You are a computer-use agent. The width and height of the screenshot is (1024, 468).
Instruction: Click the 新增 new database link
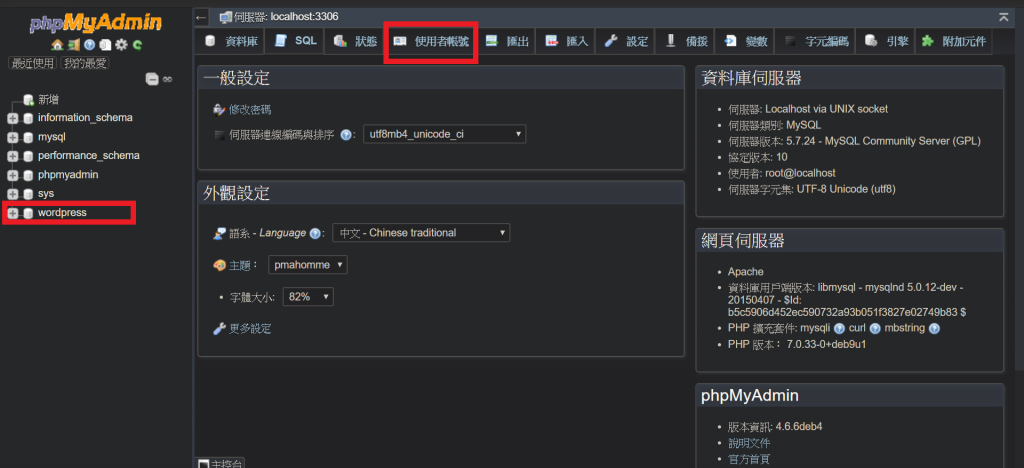[48, 100]
